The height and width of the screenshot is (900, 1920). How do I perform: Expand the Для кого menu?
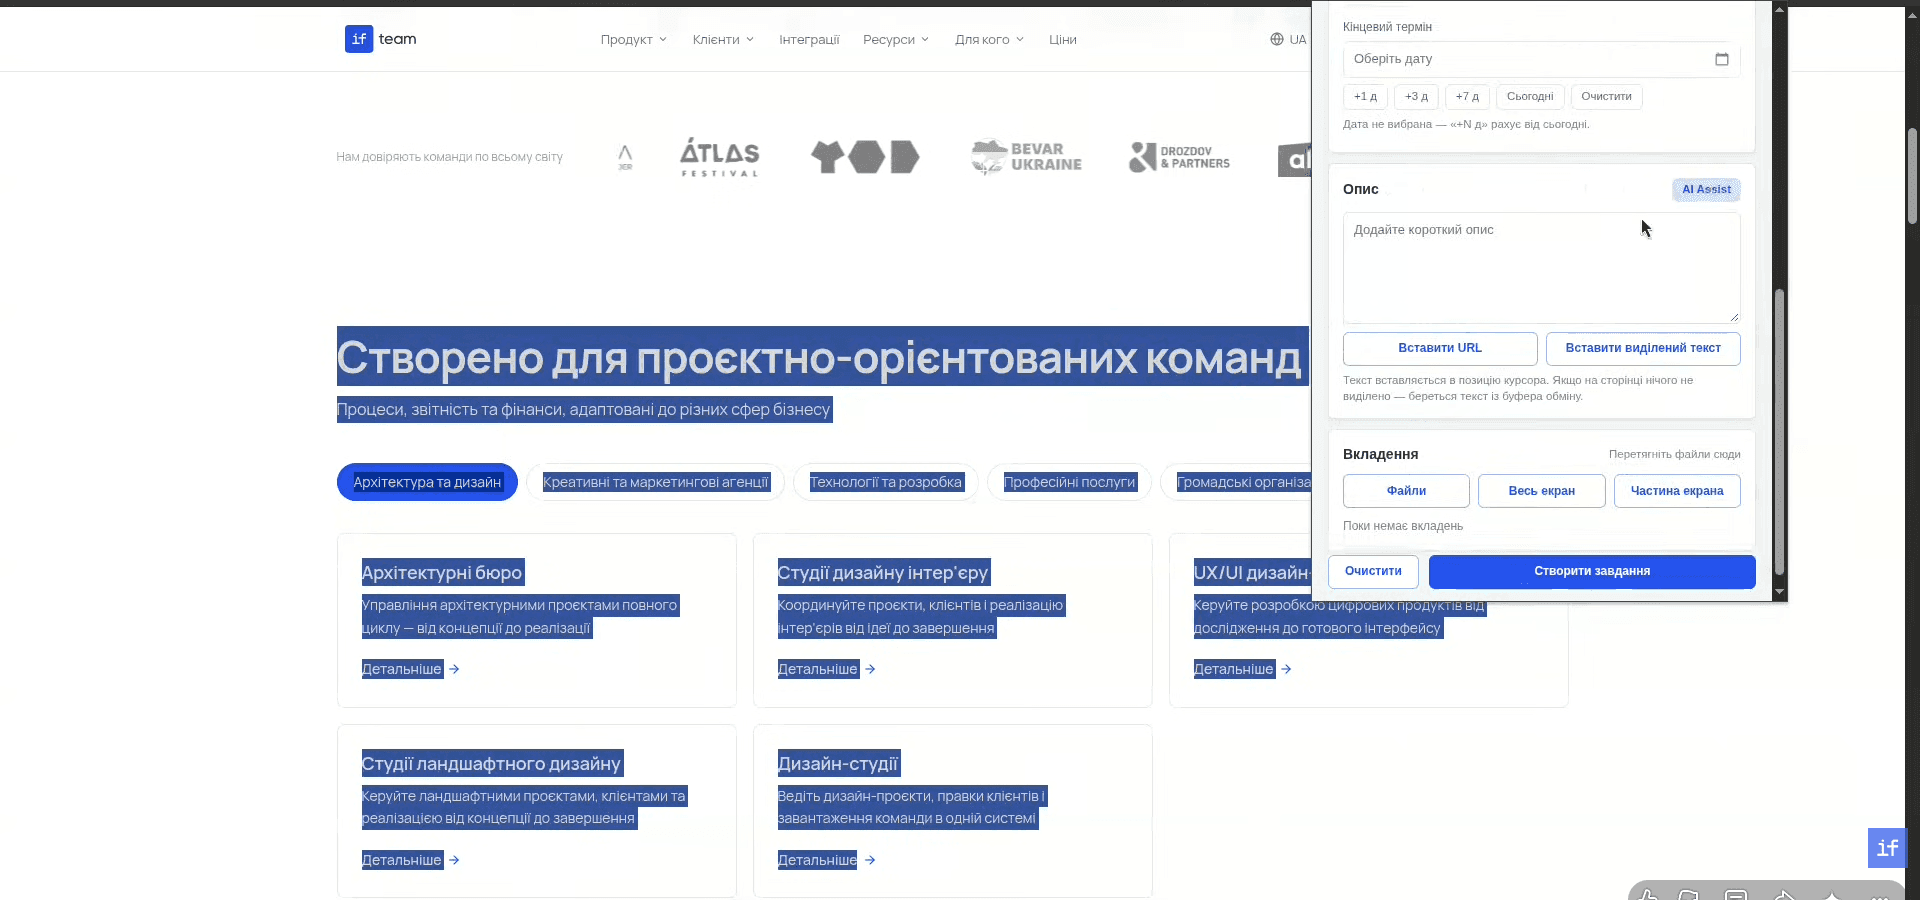pos(989,39)
